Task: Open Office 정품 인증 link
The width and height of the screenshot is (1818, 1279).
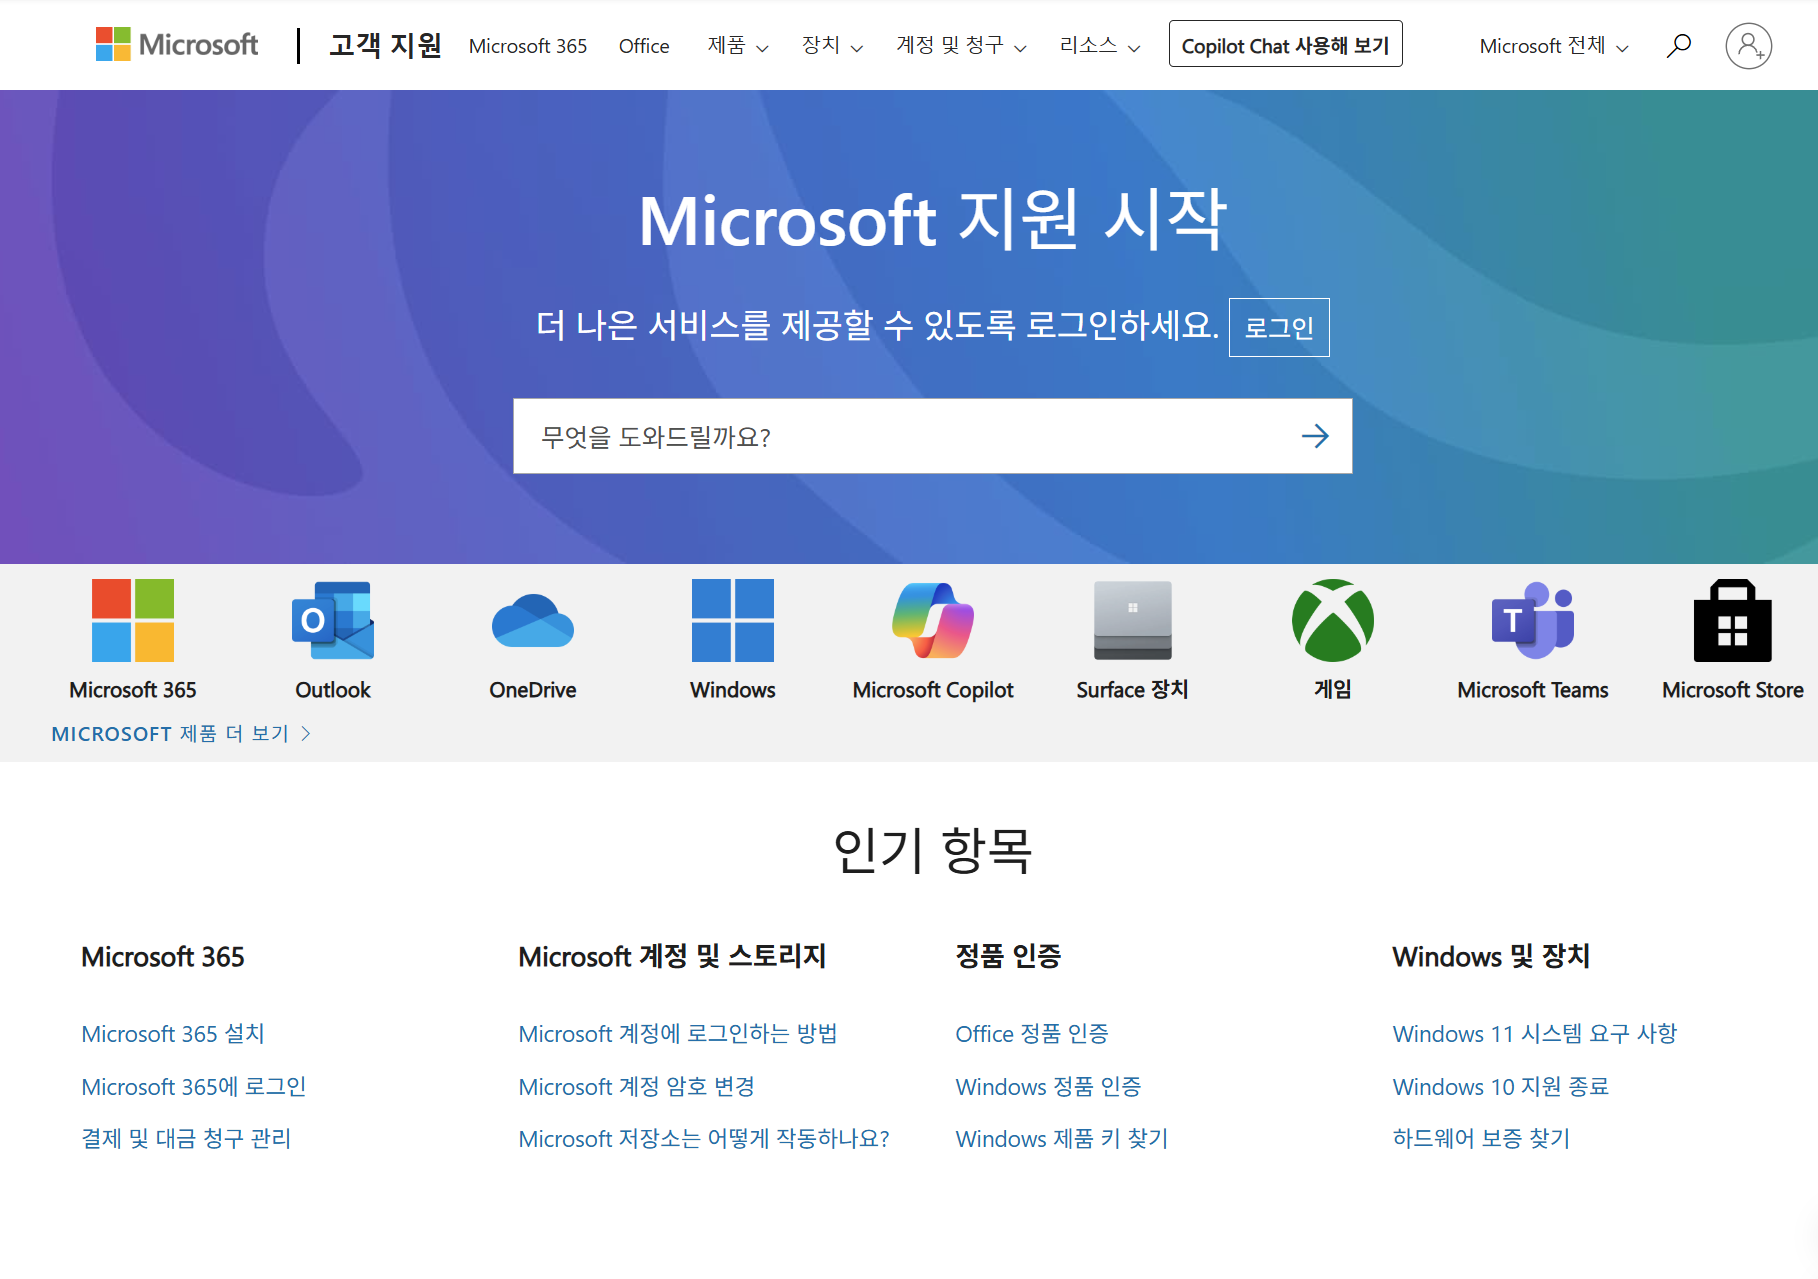Action: (1032, 1034)
